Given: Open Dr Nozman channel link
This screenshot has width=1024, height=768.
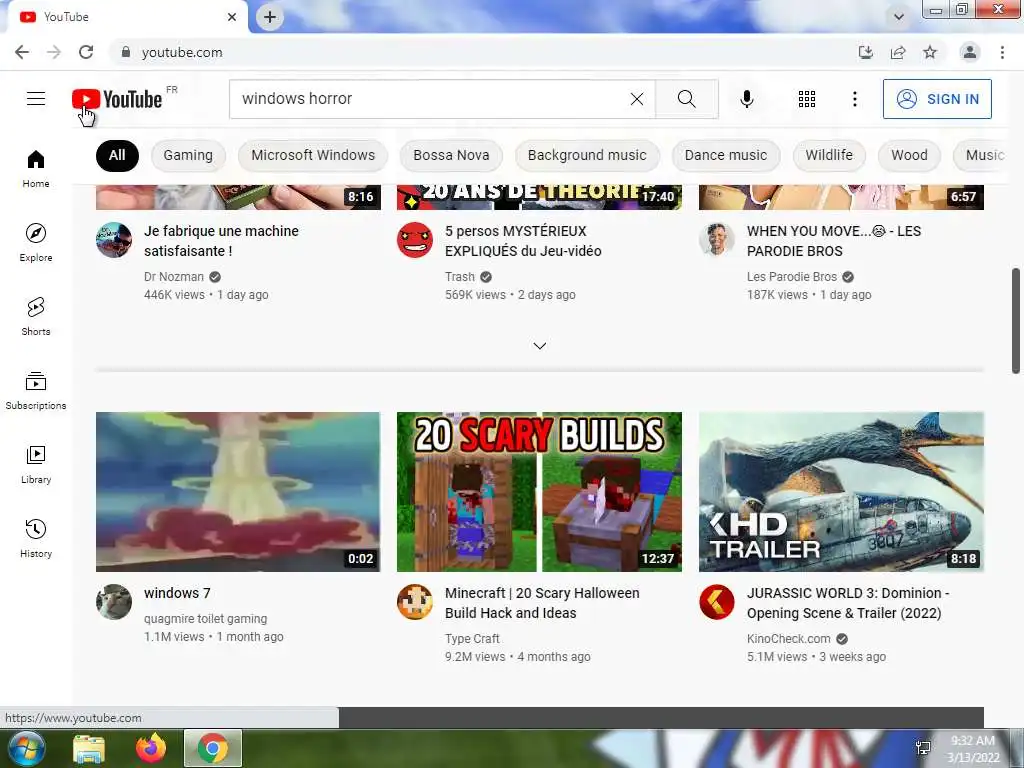Looking at the screenshot, I should click(x=174, y=277).
